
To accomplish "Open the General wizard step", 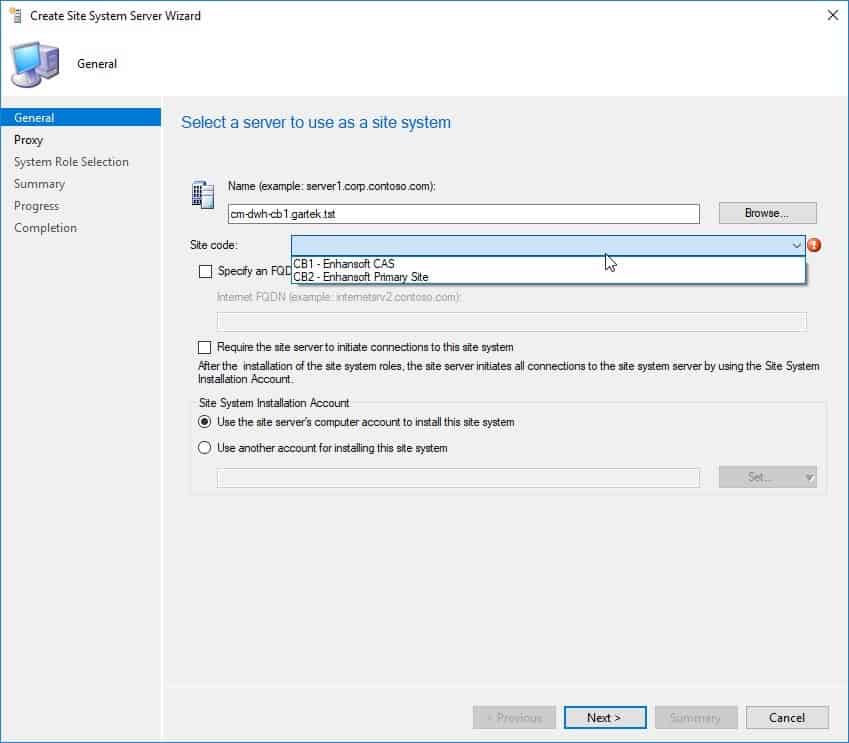I will pyautogui.click(x=35, y=118).
